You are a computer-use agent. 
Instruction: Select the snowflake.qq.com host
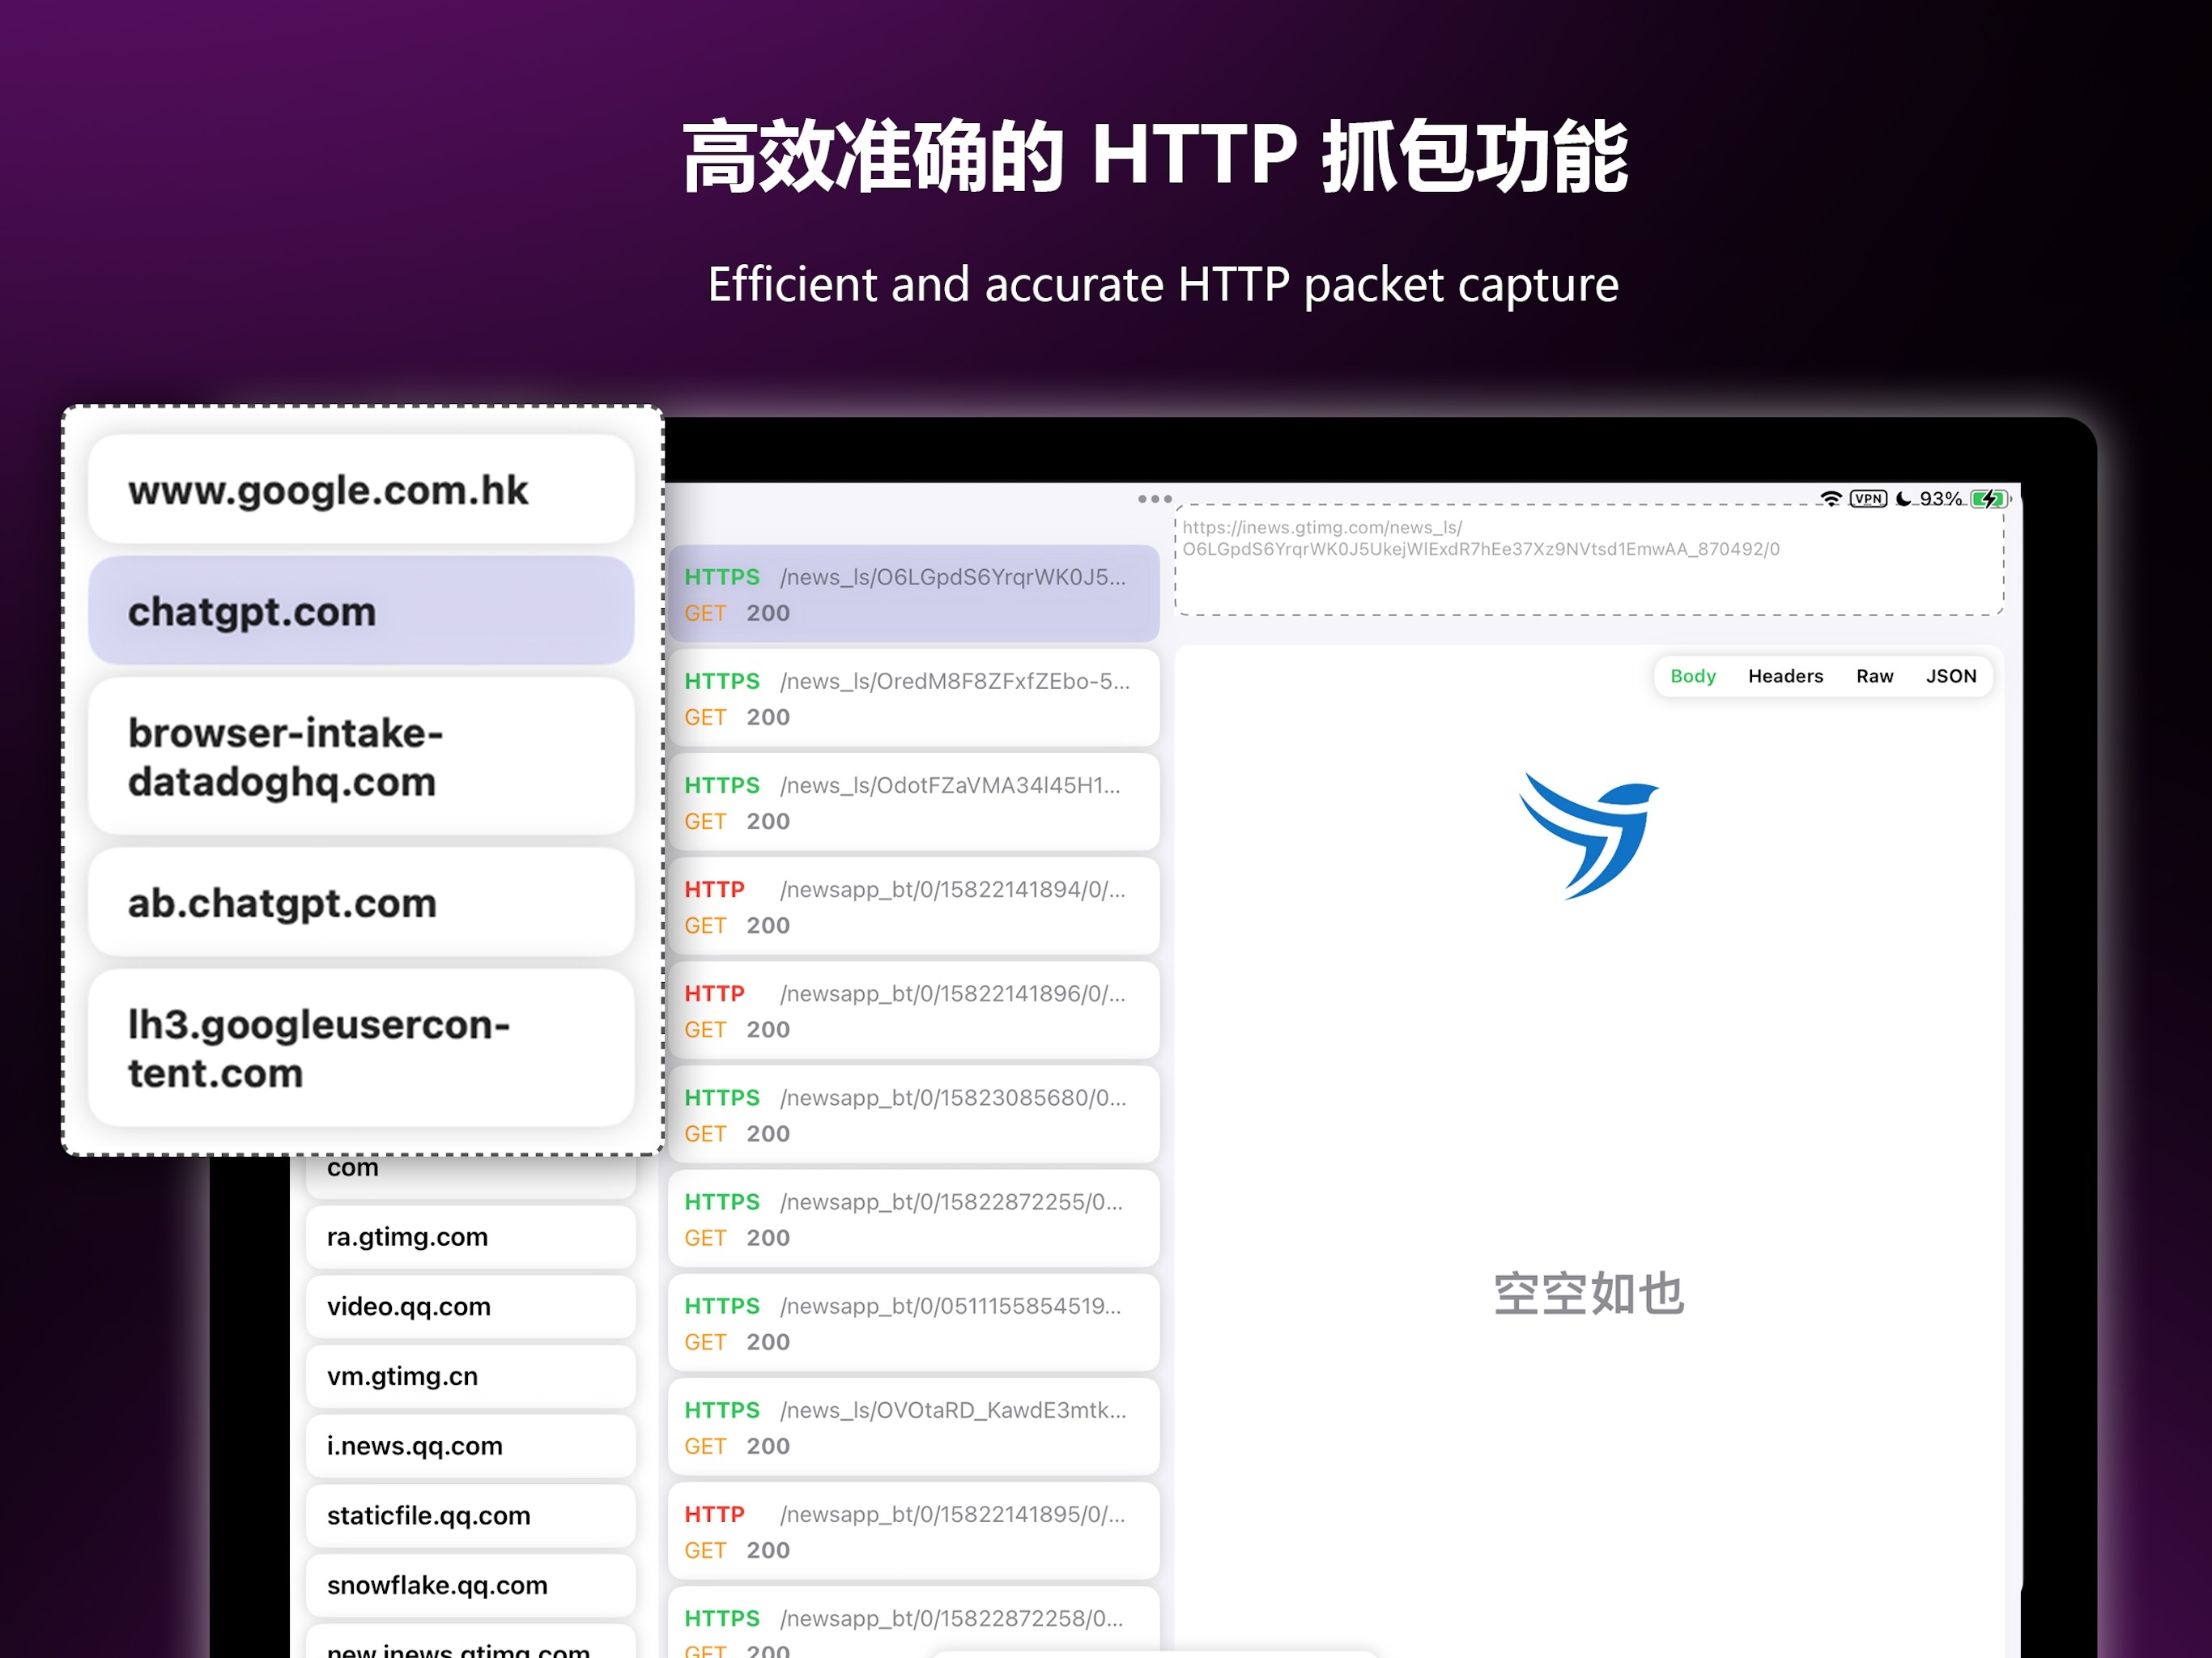point(470,1586)
